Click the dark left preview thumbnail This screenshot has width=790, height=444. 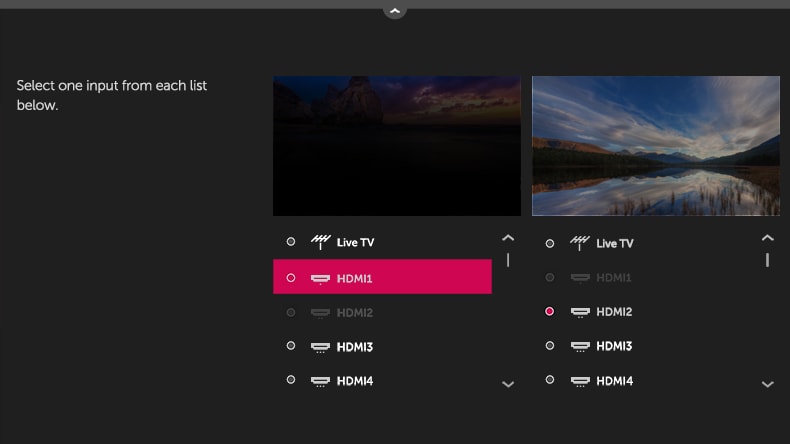coord(397,146)
